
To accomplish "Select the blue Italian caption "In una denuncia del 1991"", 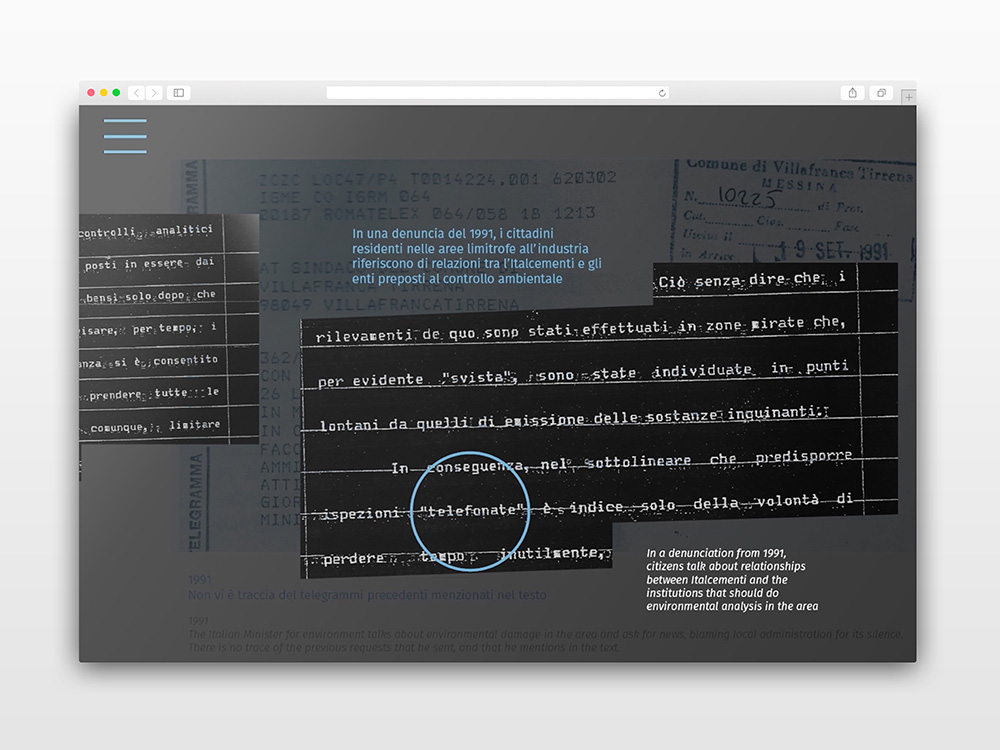I will point(477,256).
